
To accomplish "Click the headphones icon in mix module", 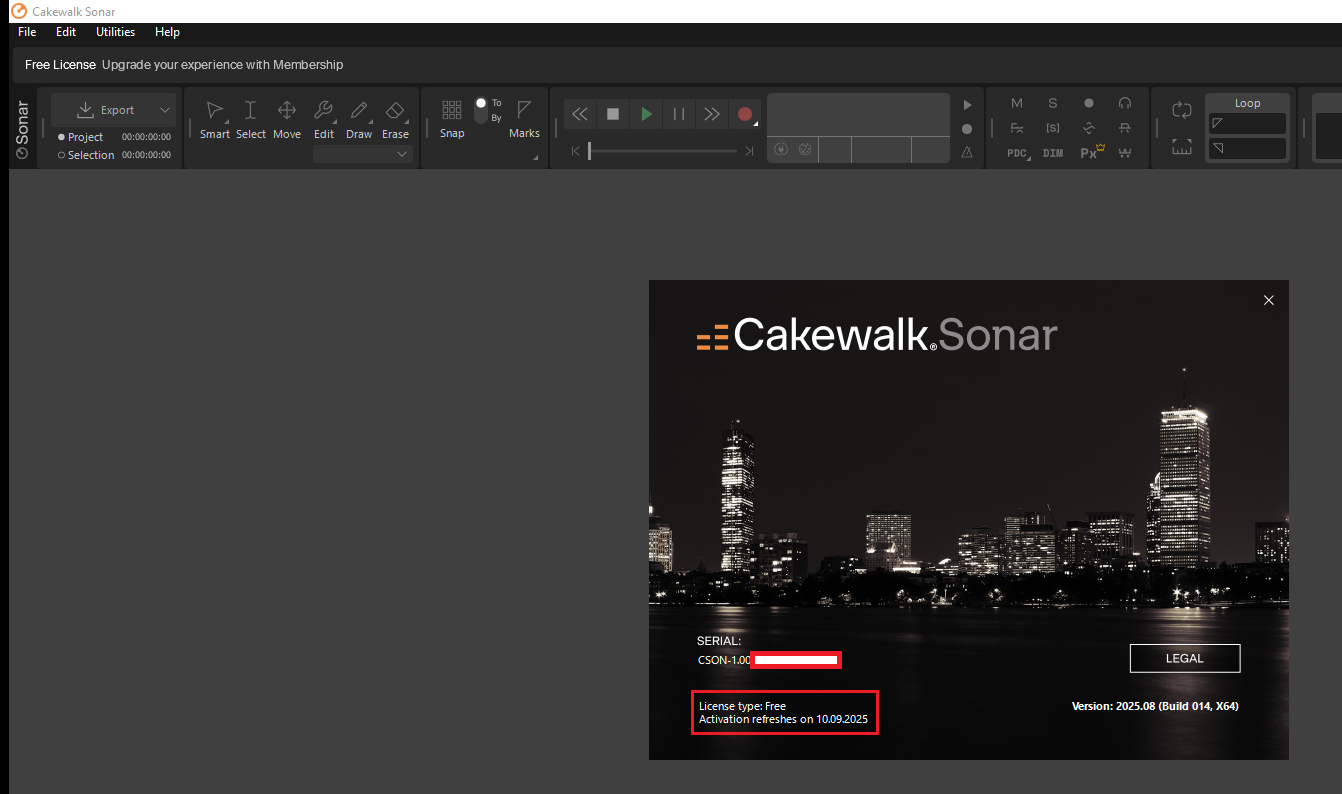I will pos(1125,103).
